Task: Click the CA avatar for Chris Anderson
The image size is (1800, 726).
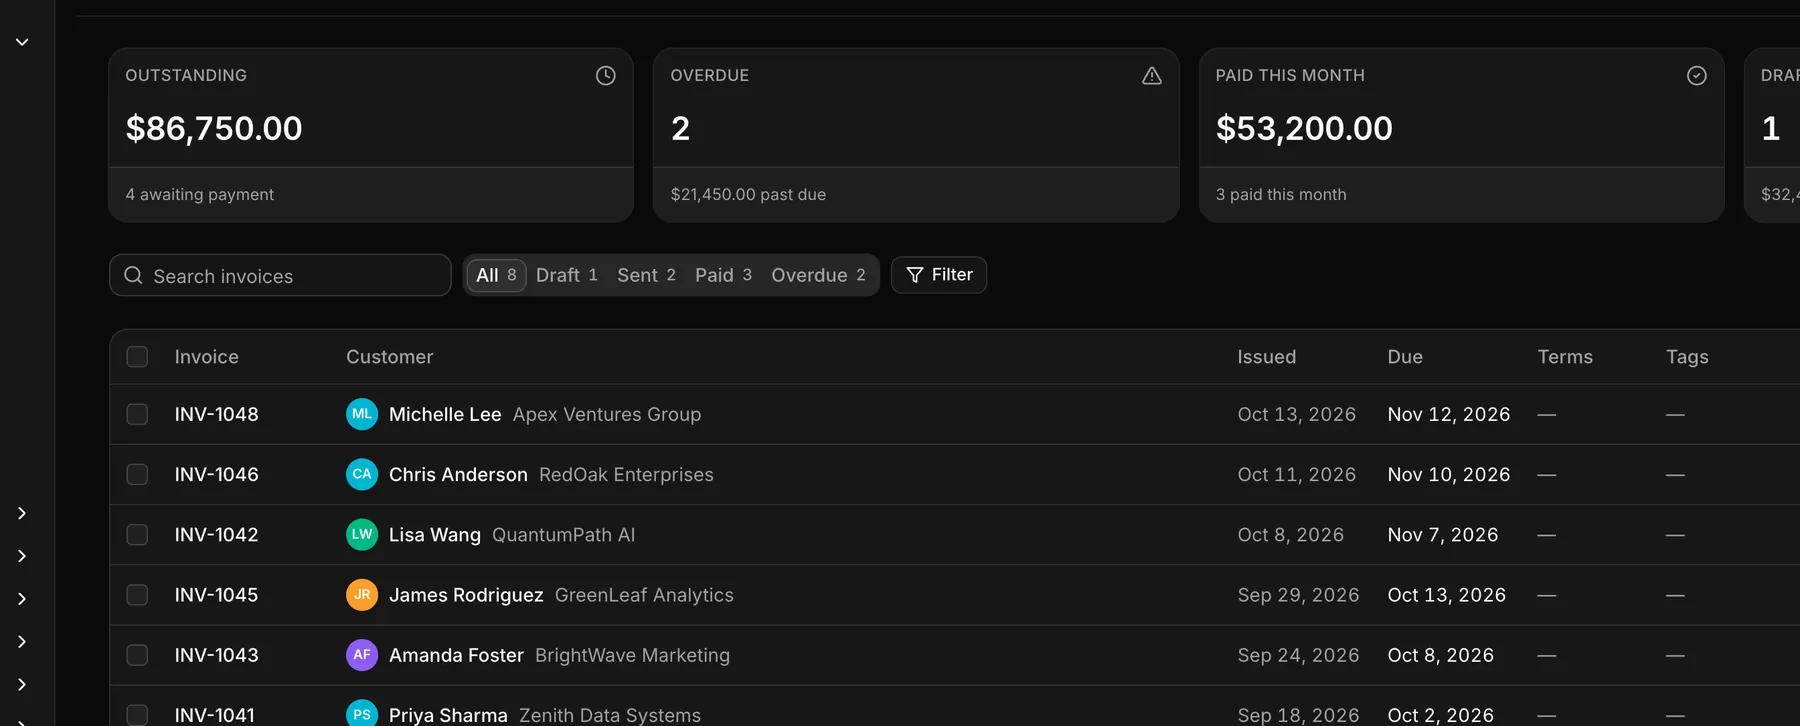Action: click(362, 474)
